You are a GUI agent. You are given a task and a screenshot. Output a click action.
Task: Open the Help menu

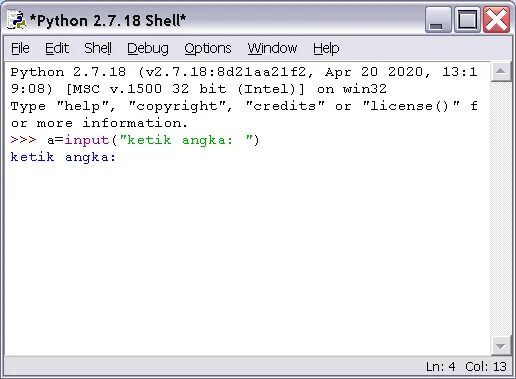326,49
